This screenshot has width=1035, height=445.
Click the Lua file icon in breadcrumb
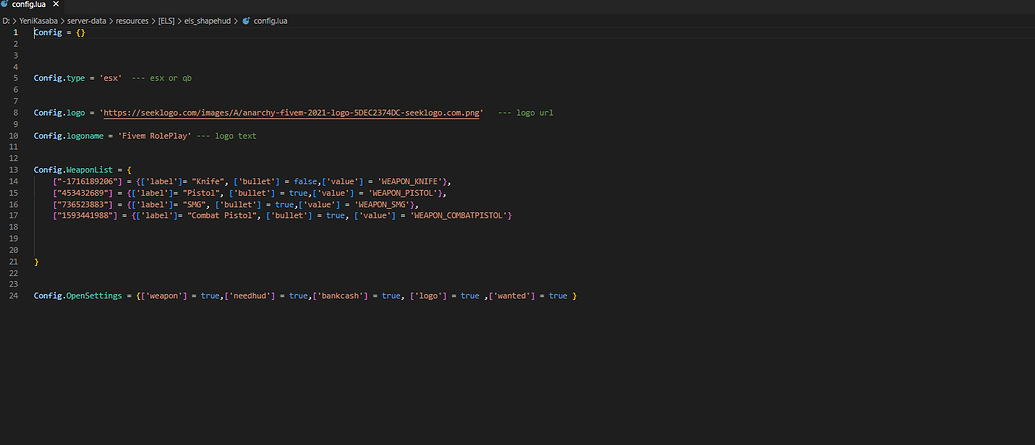[246, 21]
